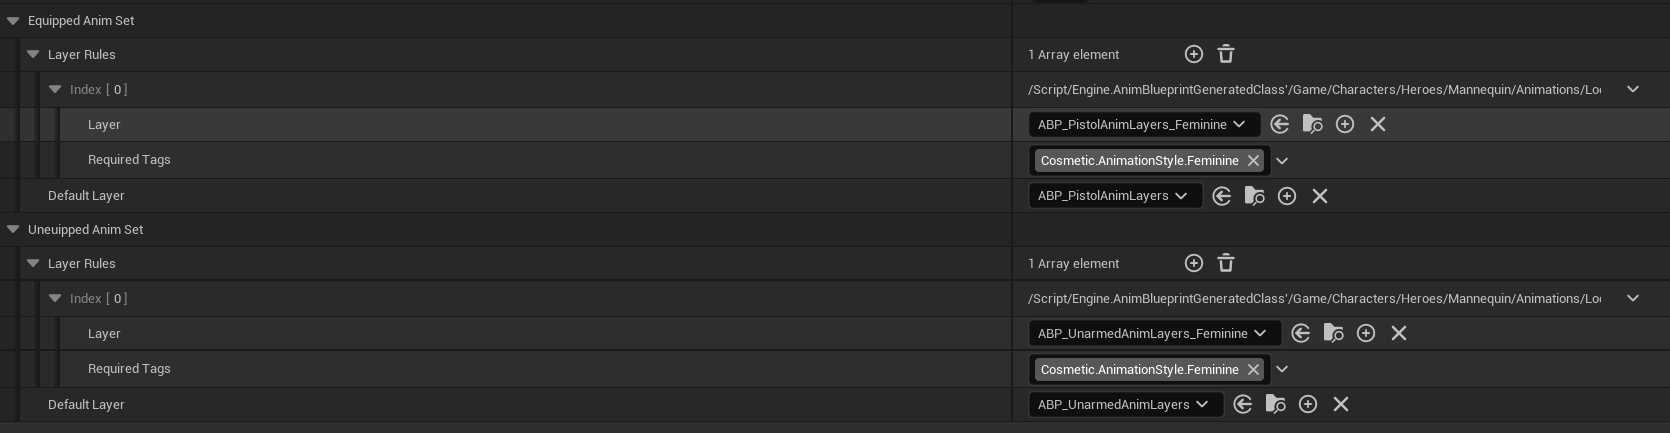Use selected asset for ABP_PistolAnimLayers_Feminine layer
This screenshot has width=1670, height=433.
[1280, 124]
